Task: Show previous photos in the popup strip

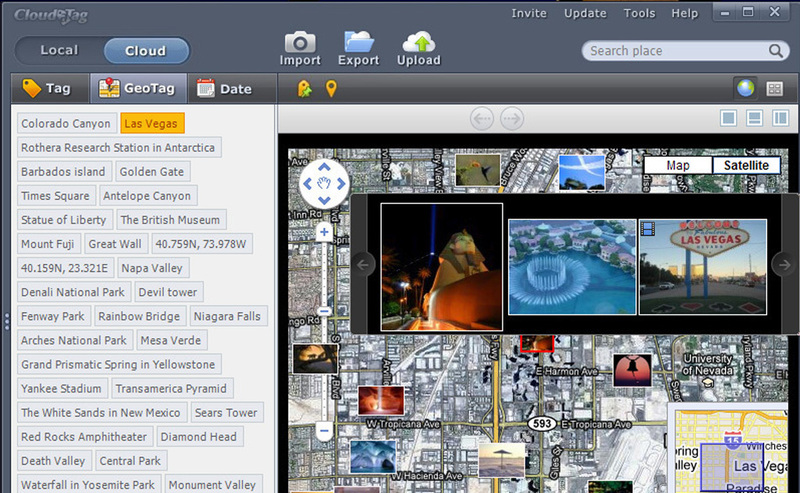Action: [363, 265]
